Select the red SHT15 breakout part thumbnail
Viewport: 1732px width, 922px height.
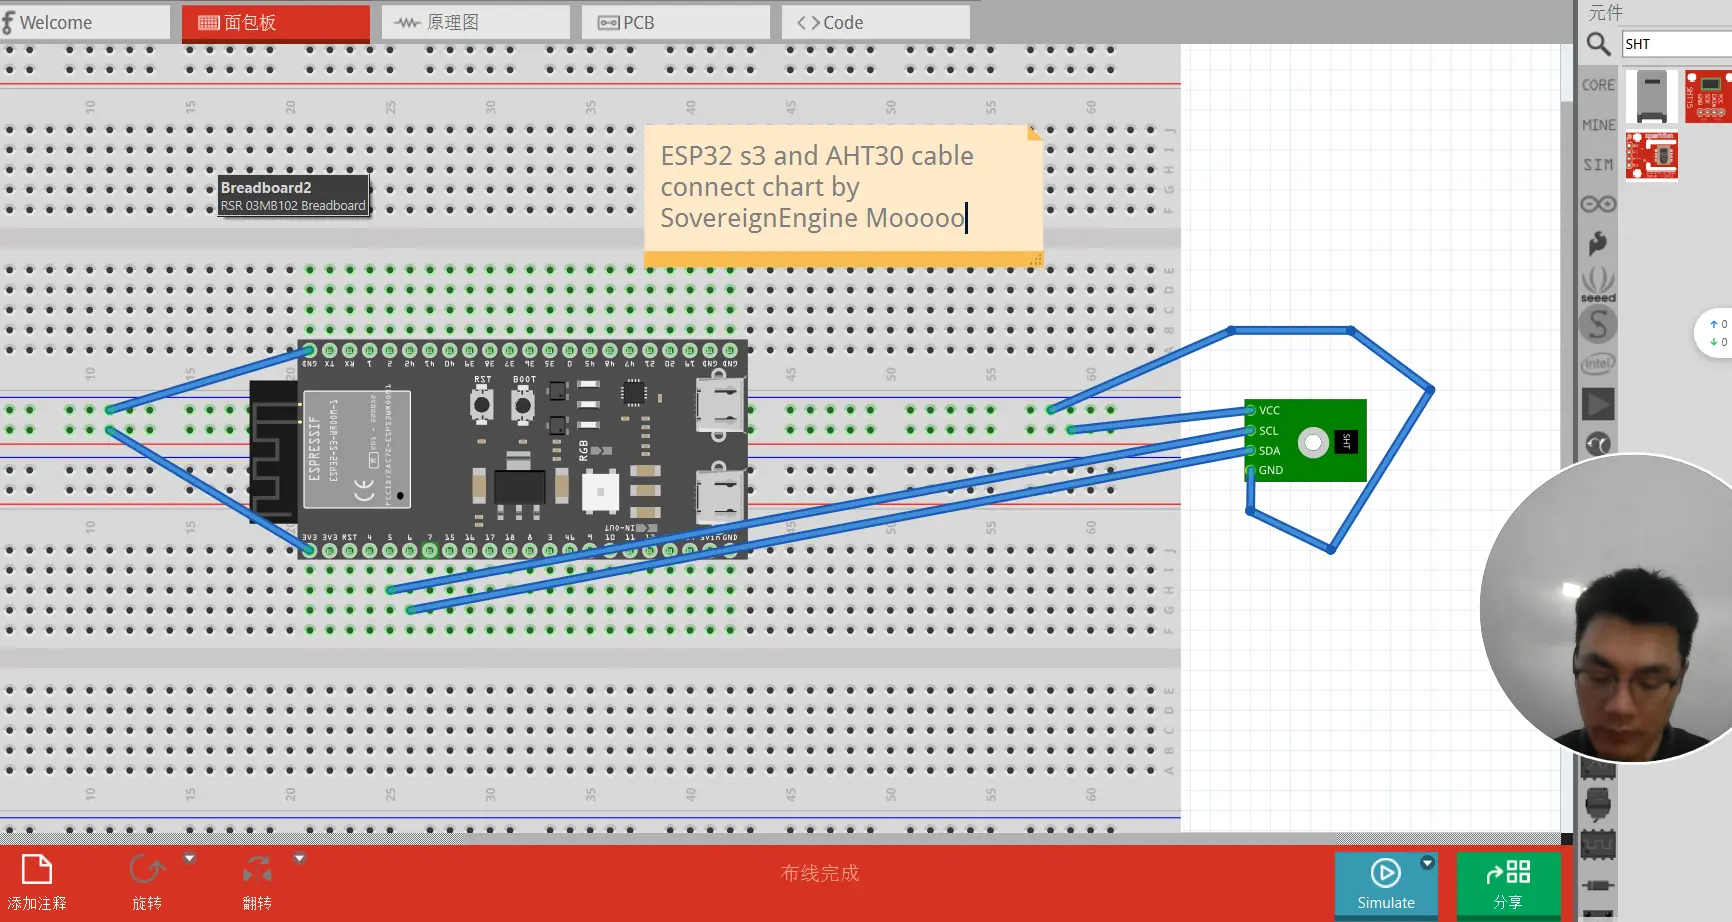coord(1708,96)
